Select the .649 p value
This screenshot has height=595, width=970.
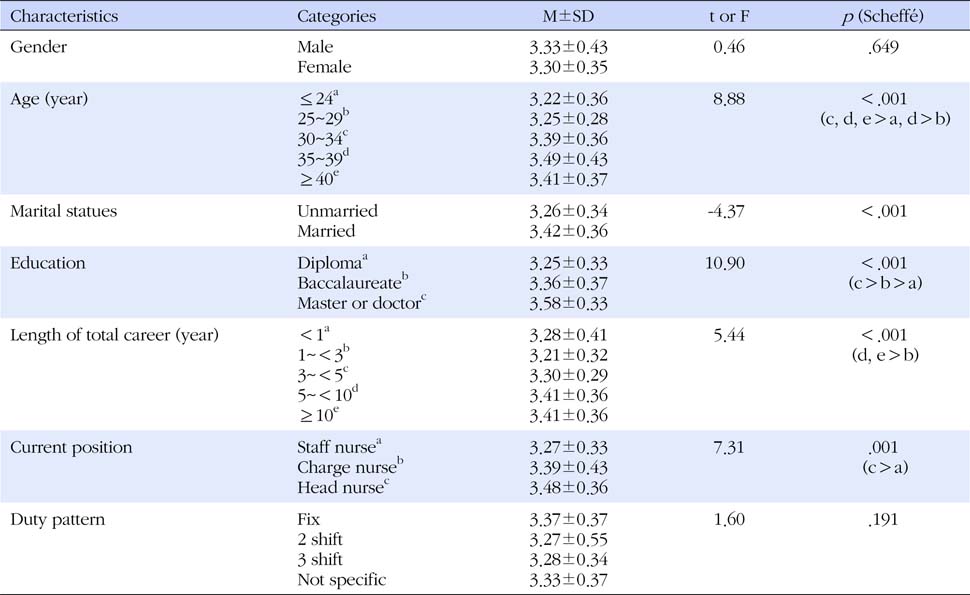pos(883,47)
